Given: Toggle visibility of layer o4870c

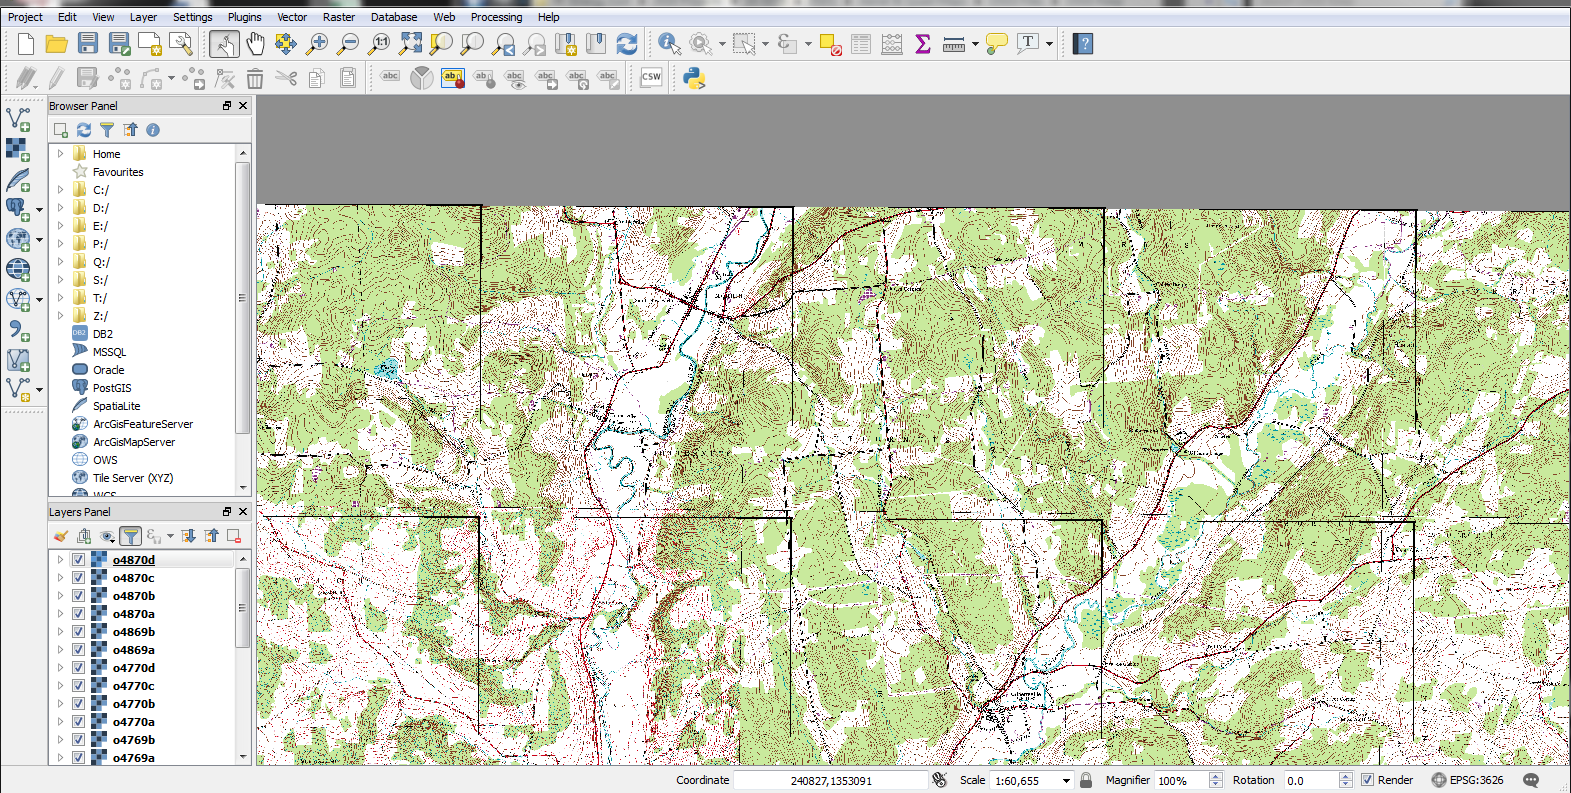Looking at the screenshot, I should [78, 578].
